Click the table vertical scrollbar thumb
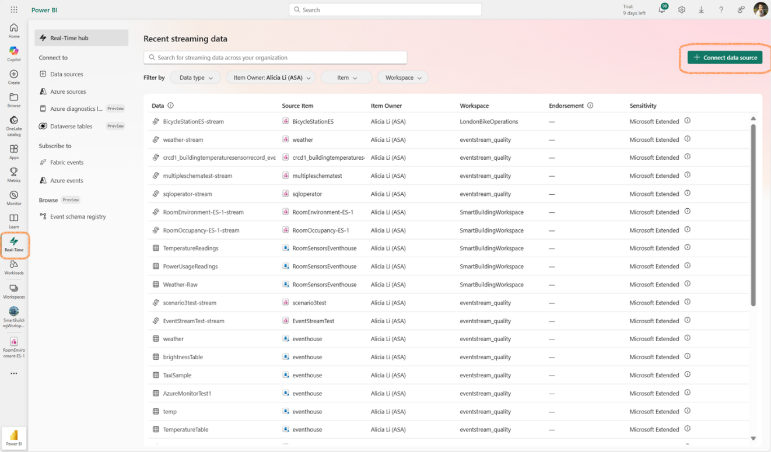Image resolution: width=771 pixels, height=452 pixels. (x=753, y=214)
